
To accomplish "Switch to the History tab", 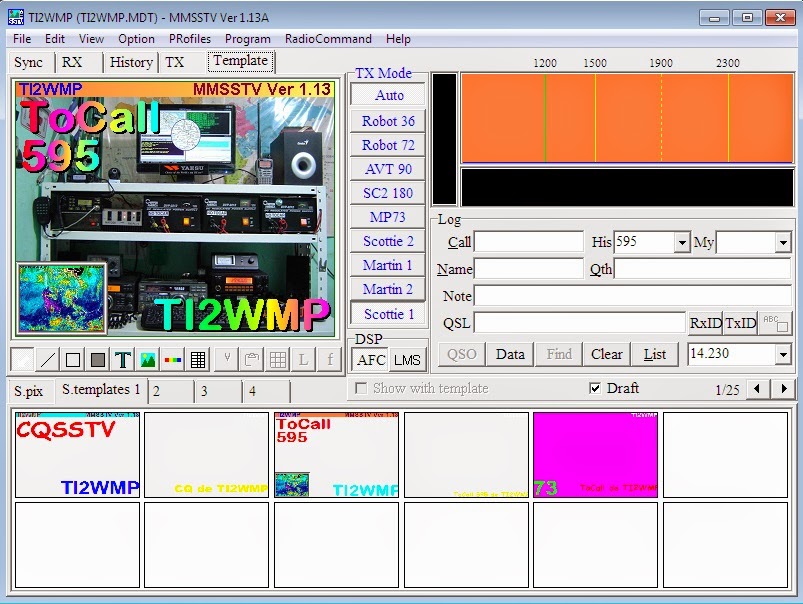I will coord(131,62).
